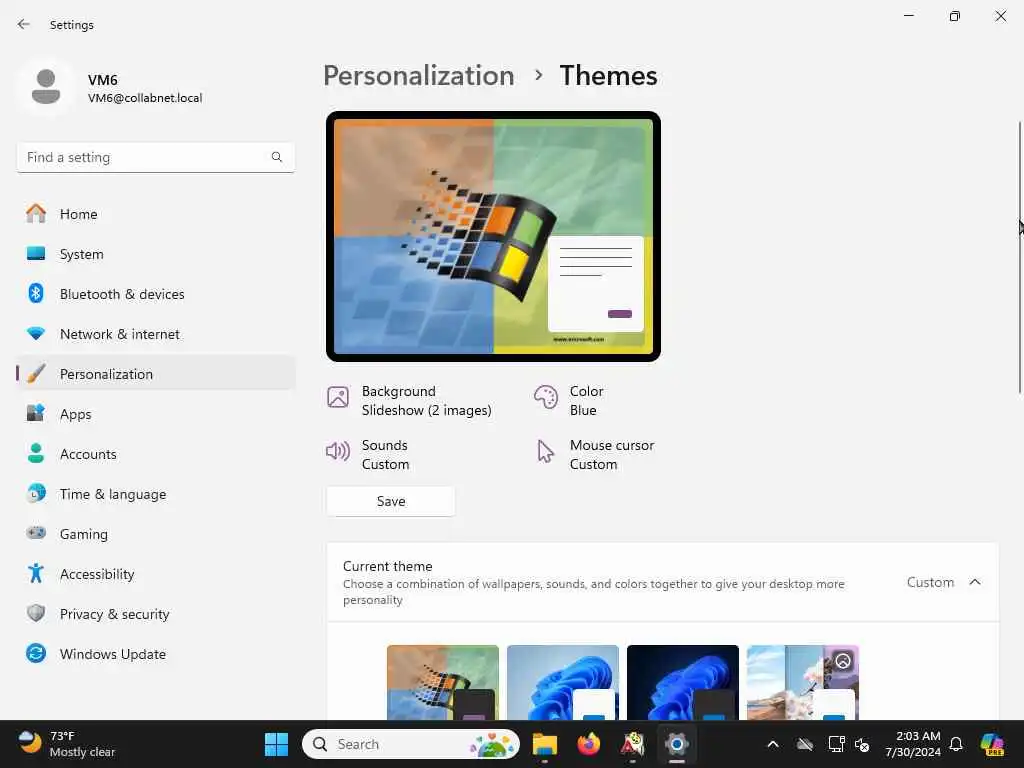Click the Sounds speaker icon

[x=338, y=451]
